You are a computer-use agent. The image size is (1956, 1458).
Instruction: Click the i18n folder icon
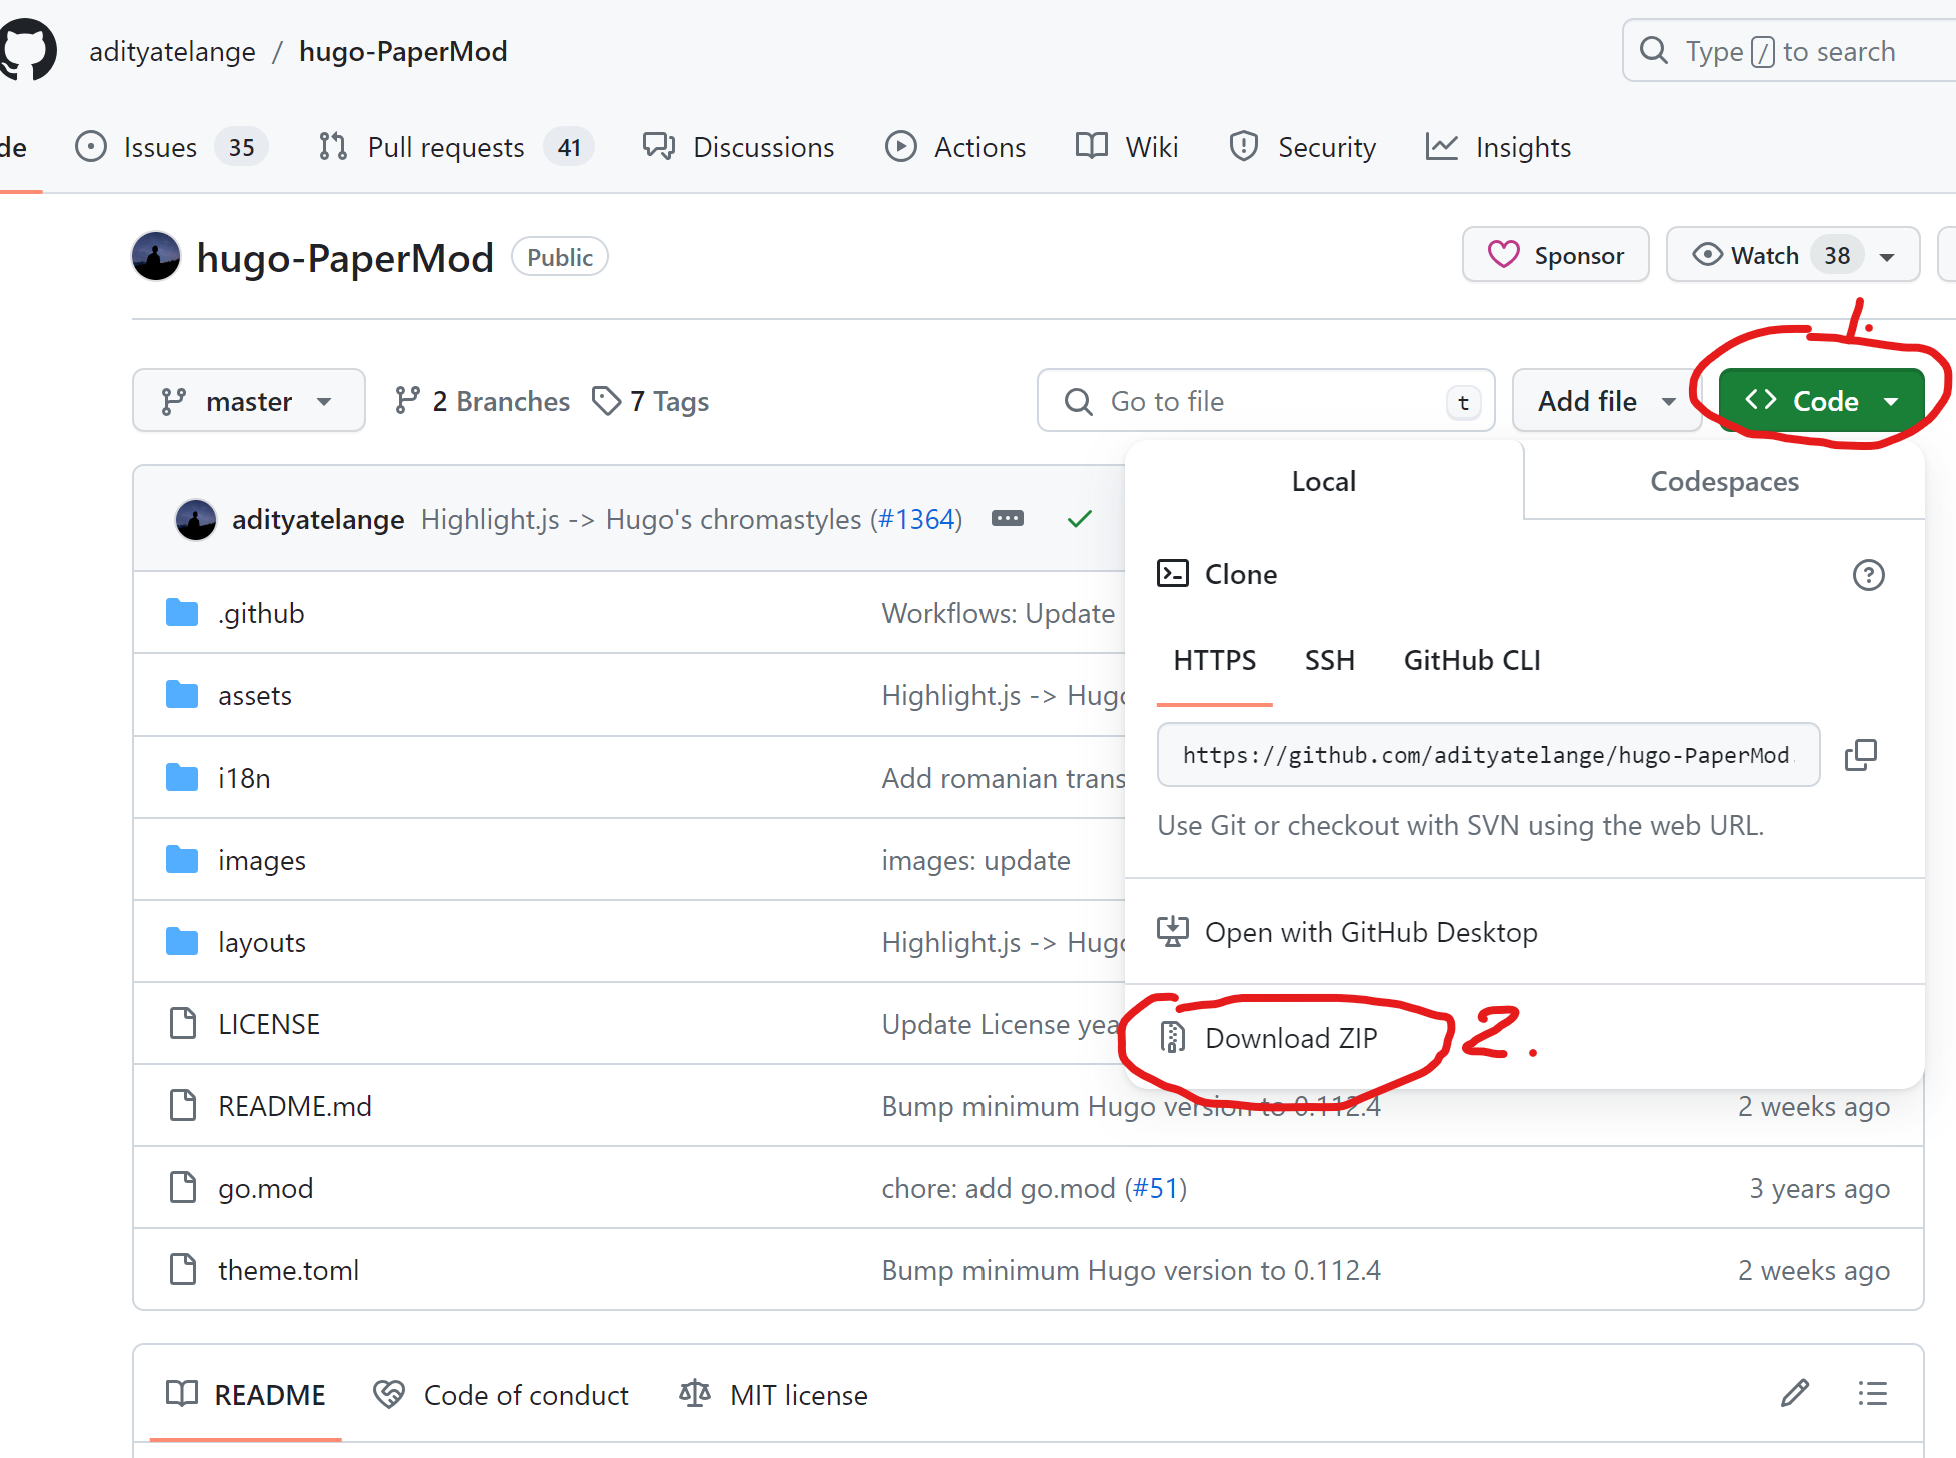tap(182, 777)
